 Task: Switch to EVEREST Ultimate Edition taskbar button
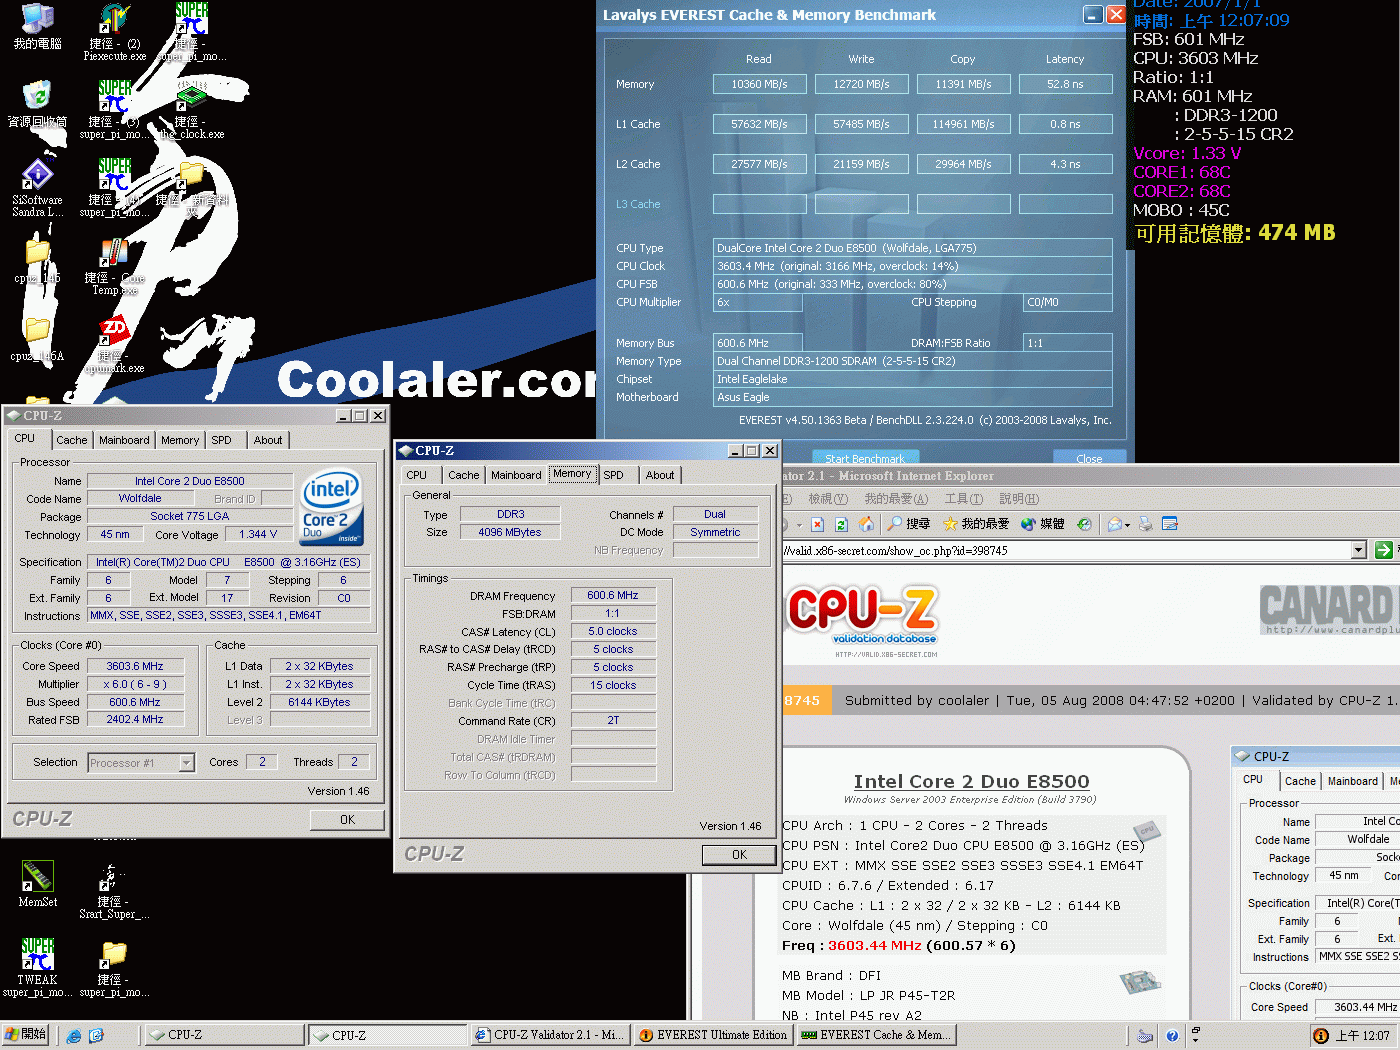(713, 1035)
